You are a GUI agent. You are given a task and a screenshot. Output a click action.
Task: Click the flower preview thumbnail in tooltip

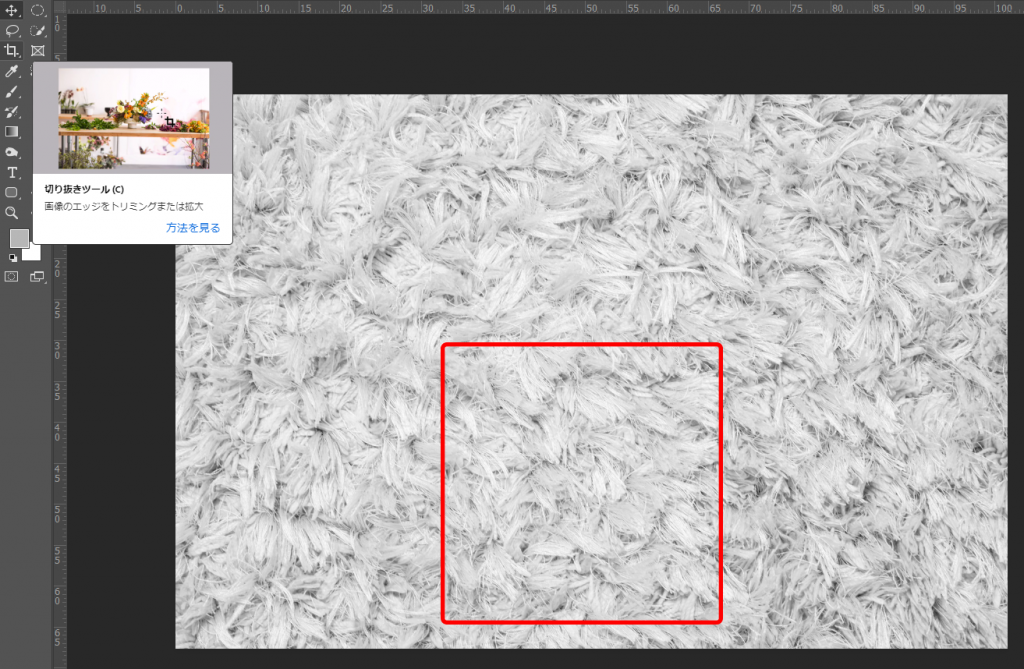(x=134, y=118)
